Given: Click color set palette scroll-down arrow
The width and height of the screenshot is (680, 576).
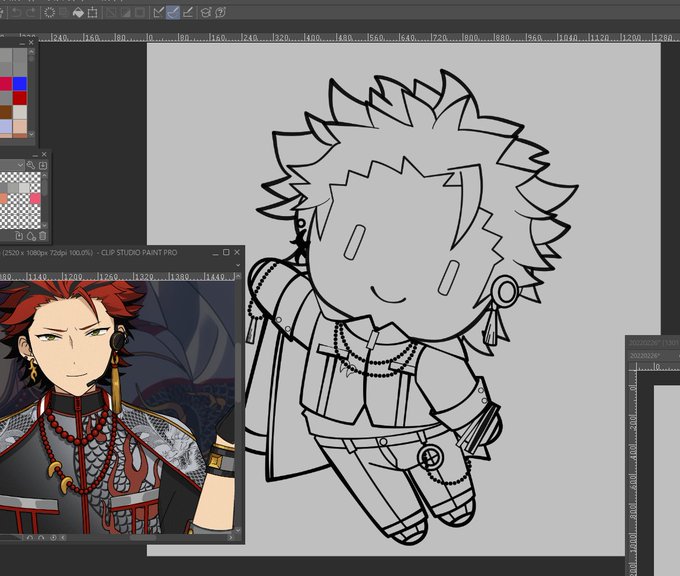Looking at the screenshot, I should tap(31, 134).
